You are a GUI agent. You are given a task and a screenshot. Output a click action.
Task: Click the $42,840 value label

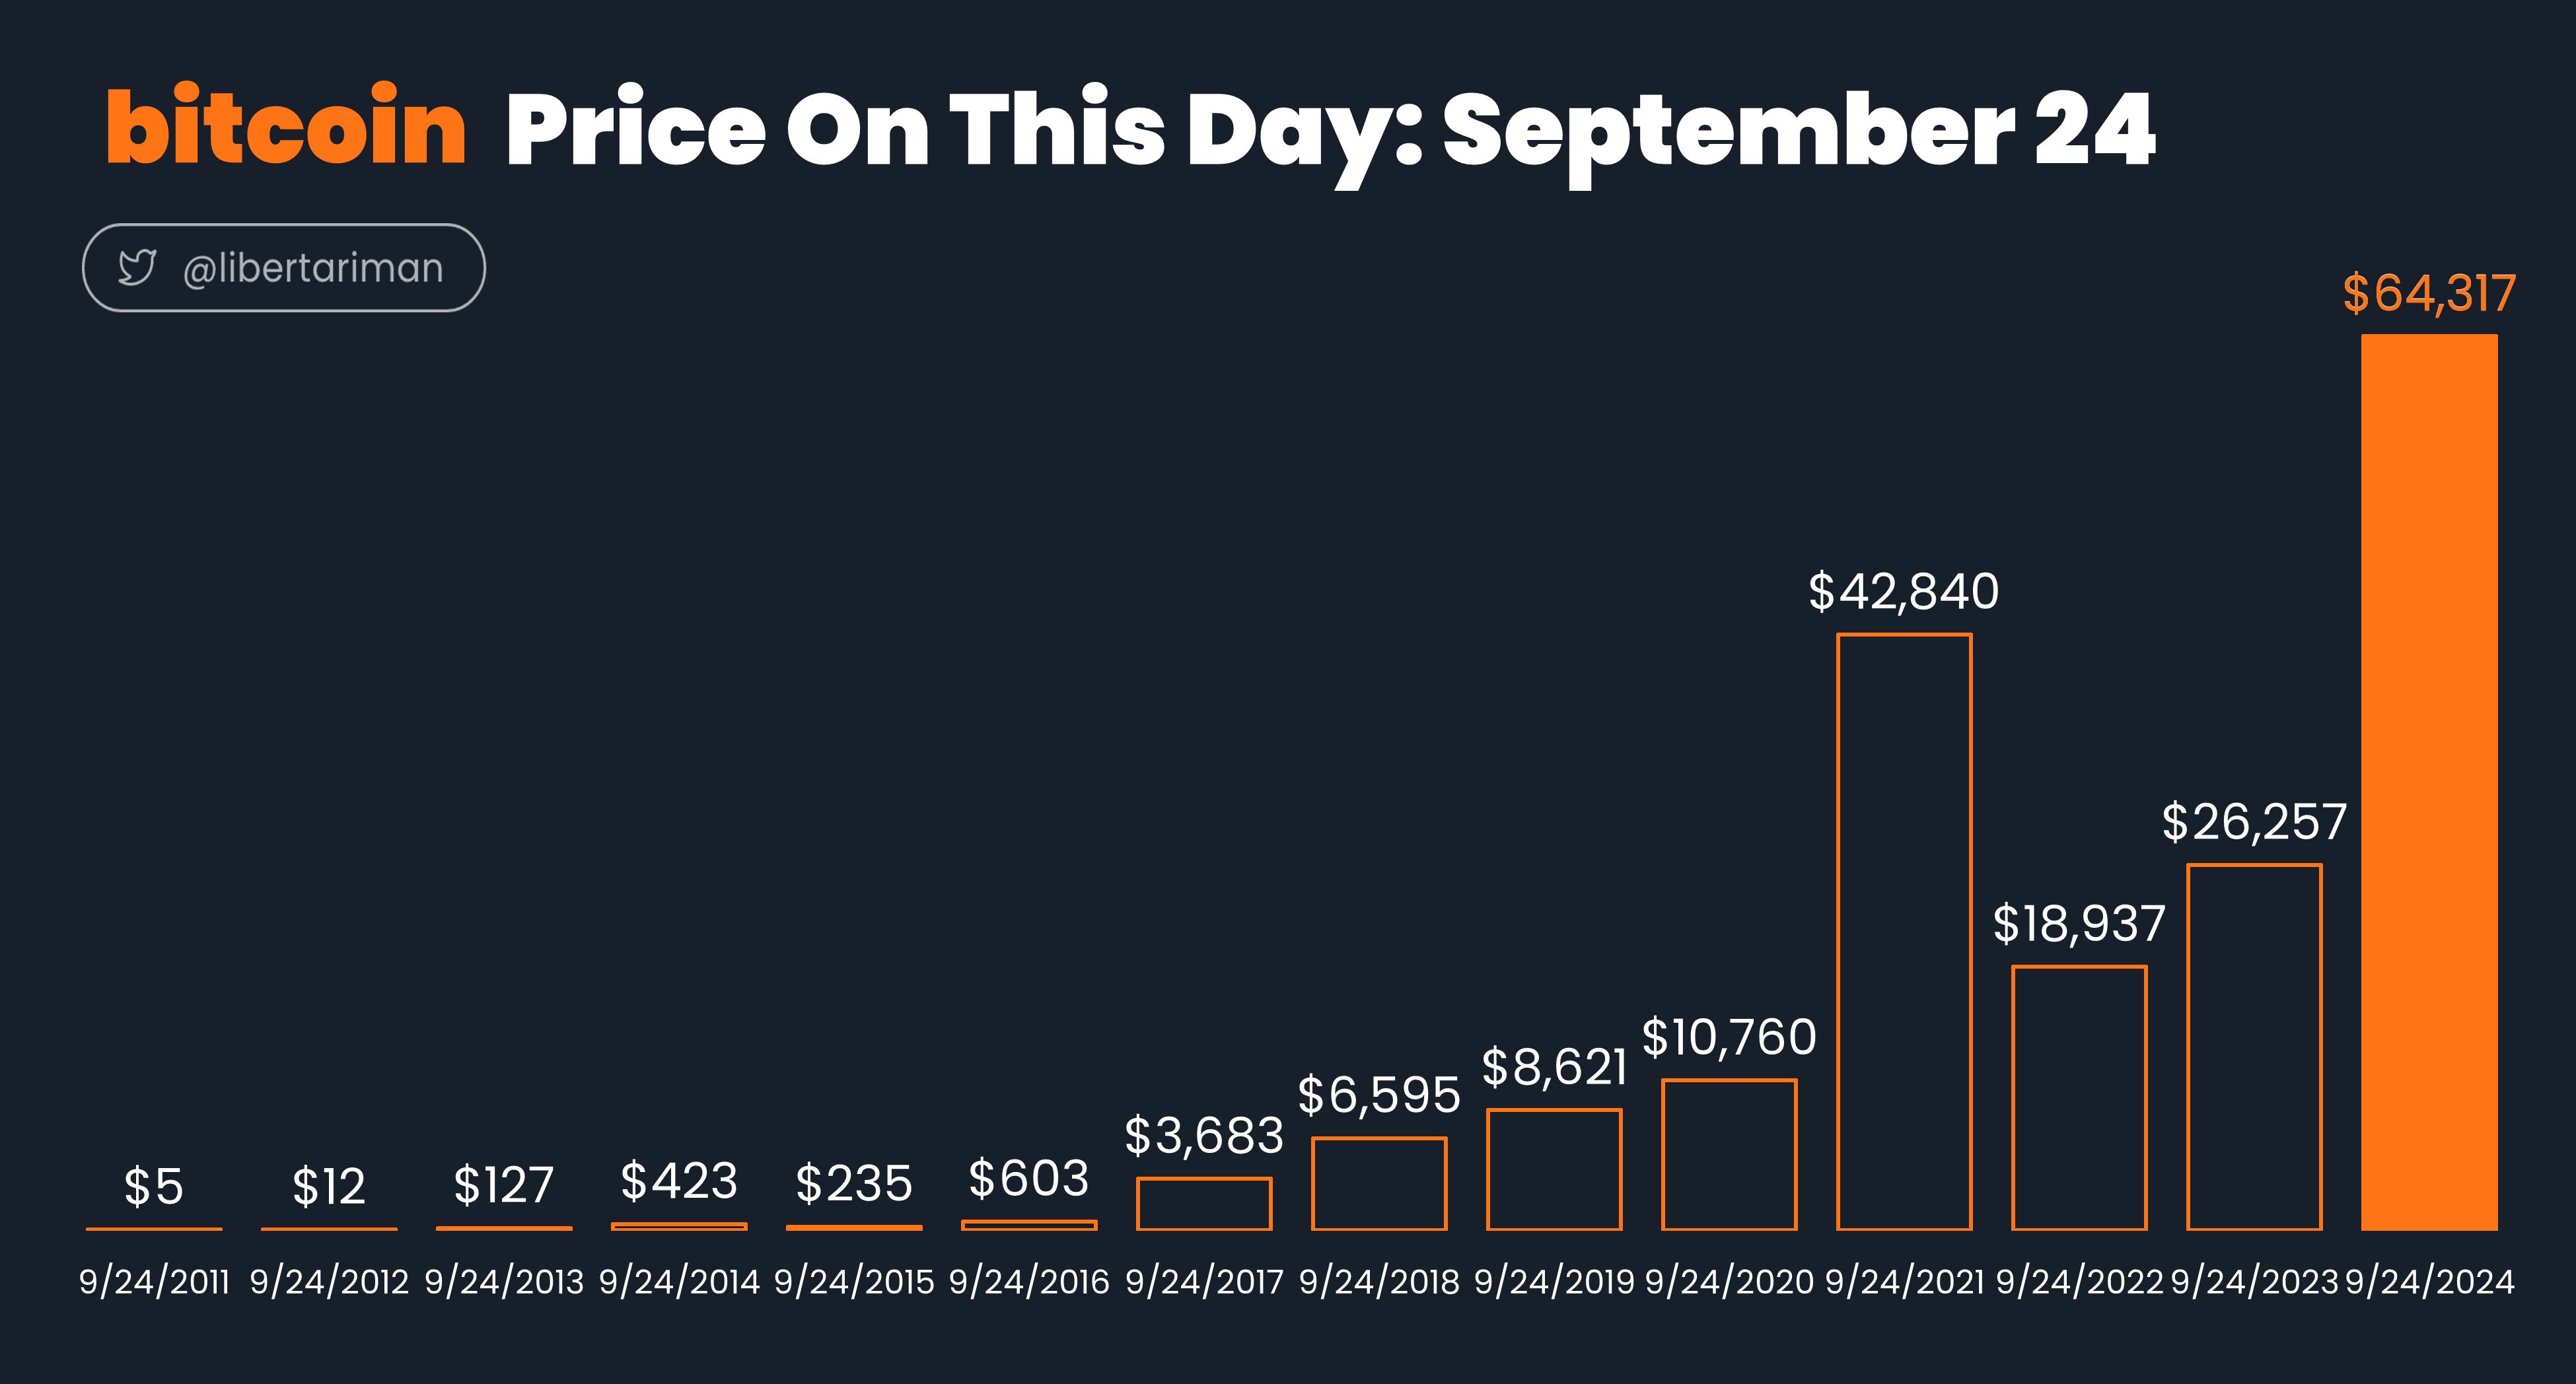(1904, 591)
